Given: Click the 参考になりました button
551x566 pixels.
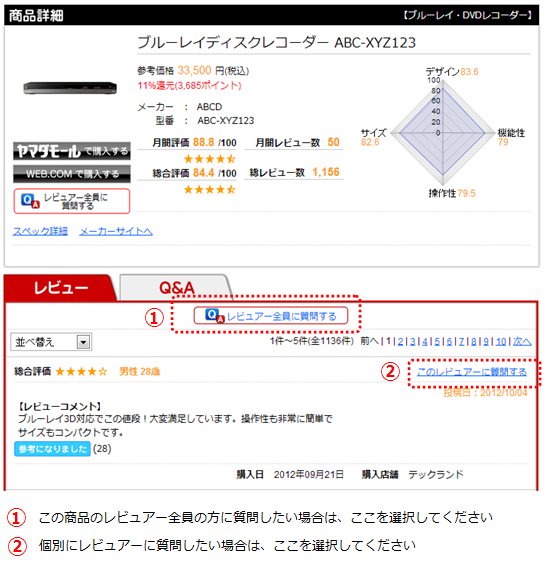Looking at the screenshot, I should [x=52, y=449].
